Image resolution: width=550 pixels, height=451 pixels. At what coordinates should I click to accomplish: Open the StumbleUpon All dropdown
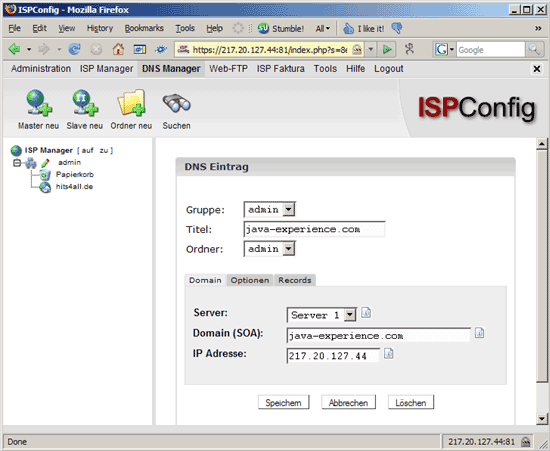coord(323,28)
